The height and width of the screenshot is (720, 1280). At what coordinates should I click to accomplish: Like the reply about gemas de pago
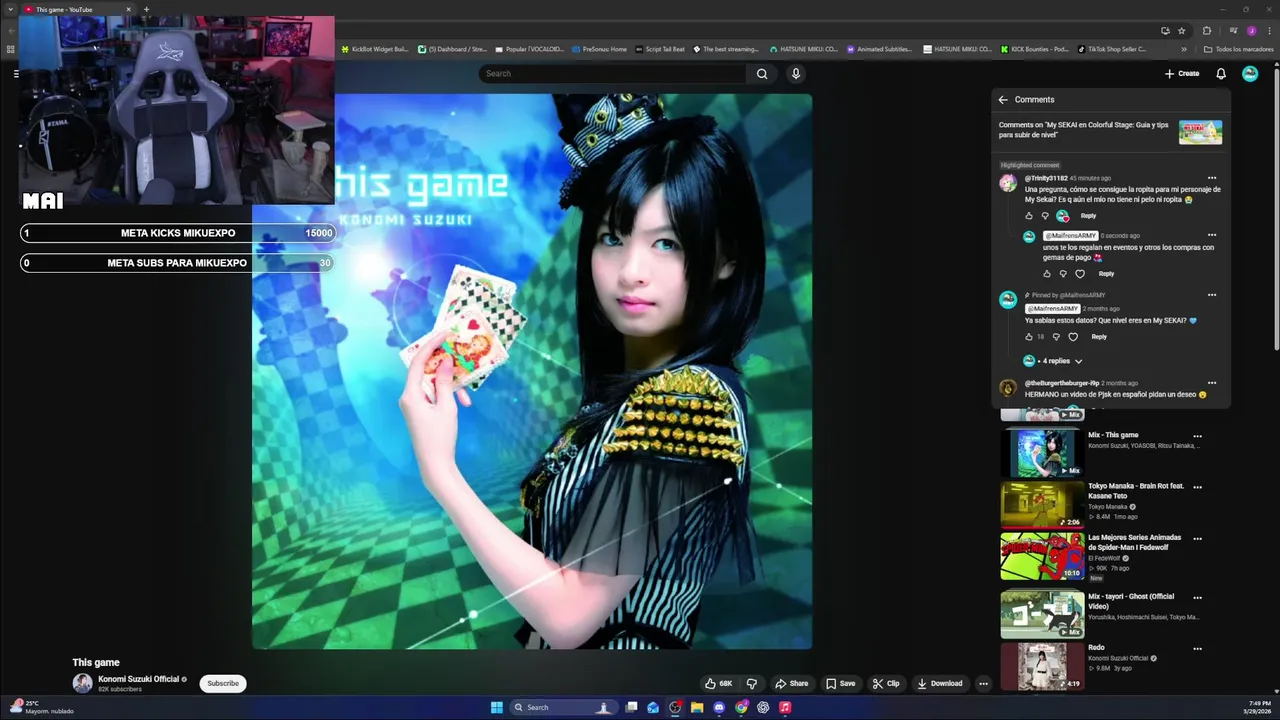point(1047,273)
